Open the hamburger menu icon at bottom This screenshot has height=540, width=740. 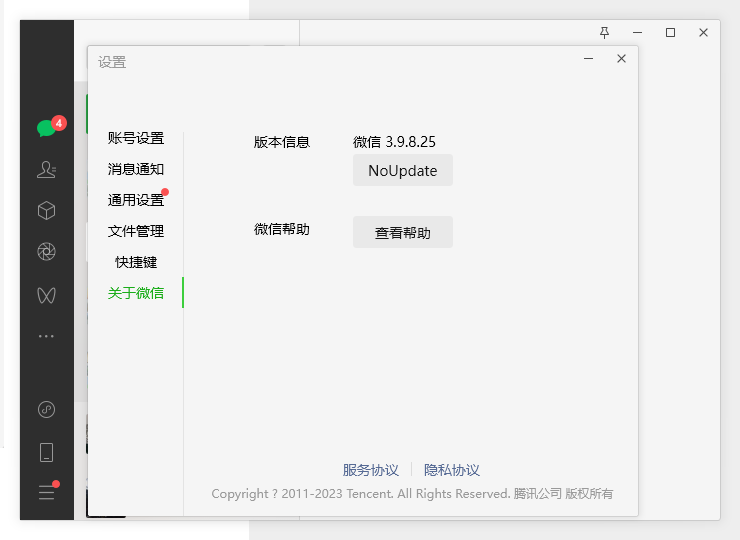coord(47,493)
